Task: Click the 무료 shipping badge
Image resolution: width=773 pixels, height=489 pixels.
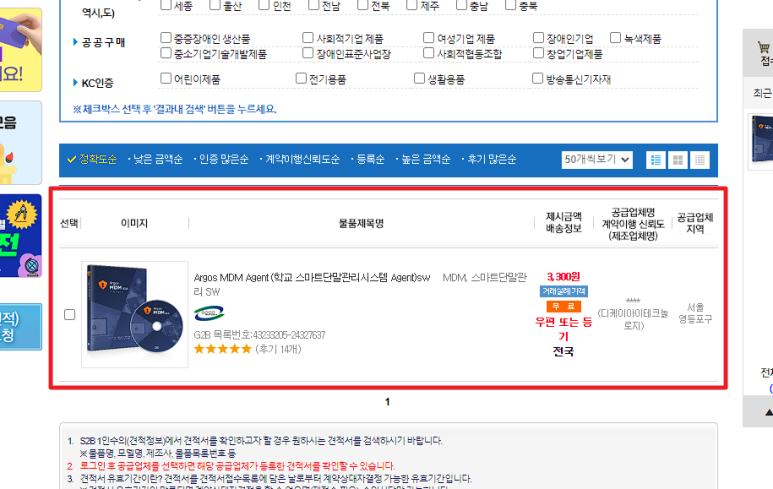Action: [563, 306]
